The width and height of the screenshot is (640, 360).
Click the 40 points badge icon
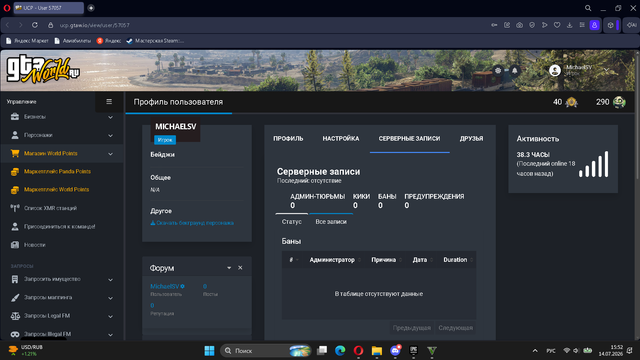click(x=571, y=102)
